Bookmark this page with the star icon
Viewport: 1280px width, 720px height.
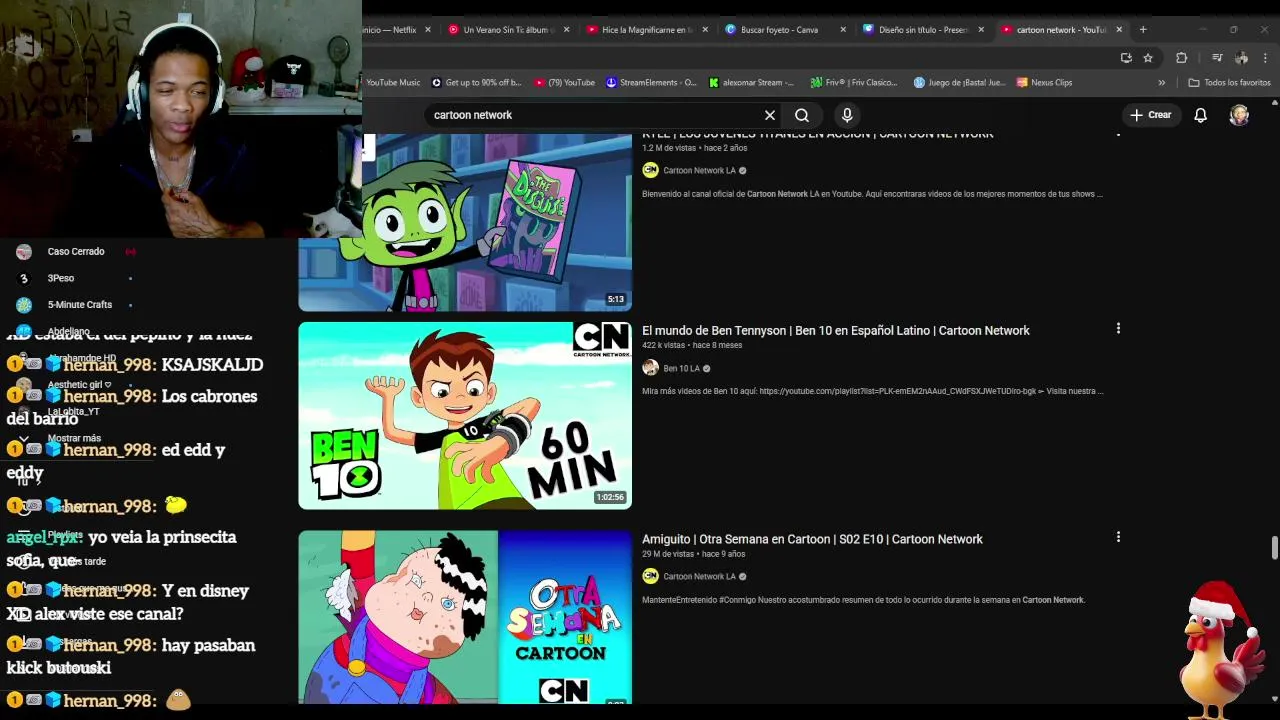click(1148, 58)
